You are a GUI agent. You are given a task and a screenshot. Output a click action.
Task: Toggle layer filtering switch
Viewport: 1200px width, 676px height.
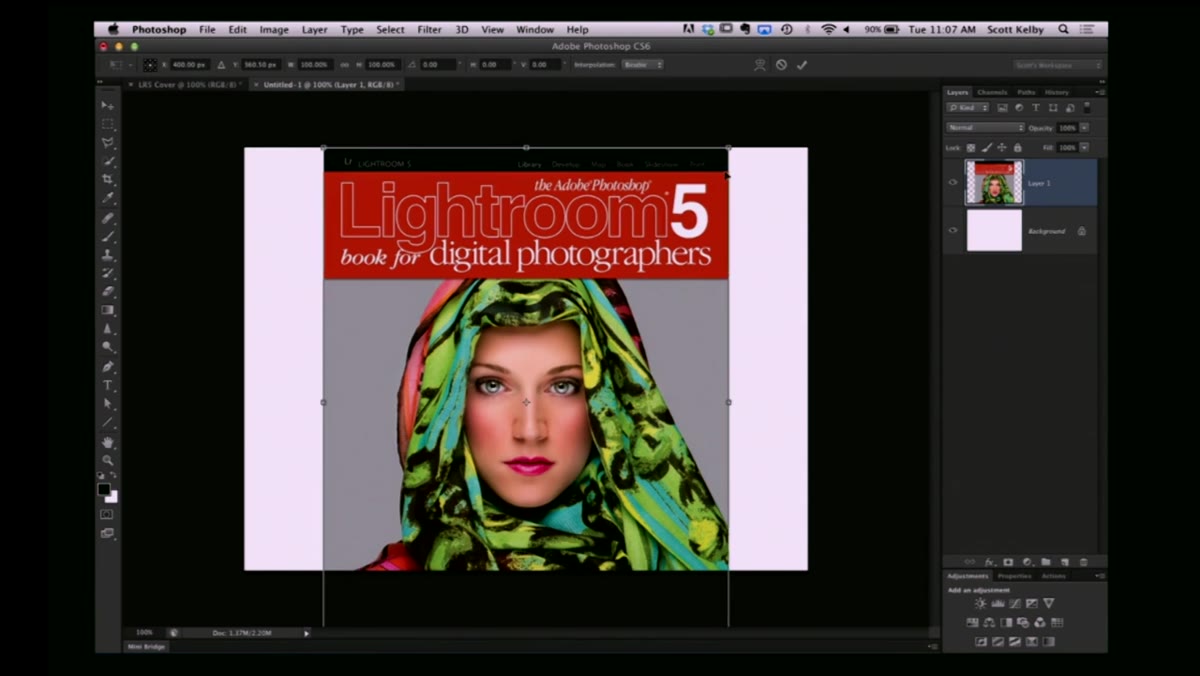tap(1087, 106)
